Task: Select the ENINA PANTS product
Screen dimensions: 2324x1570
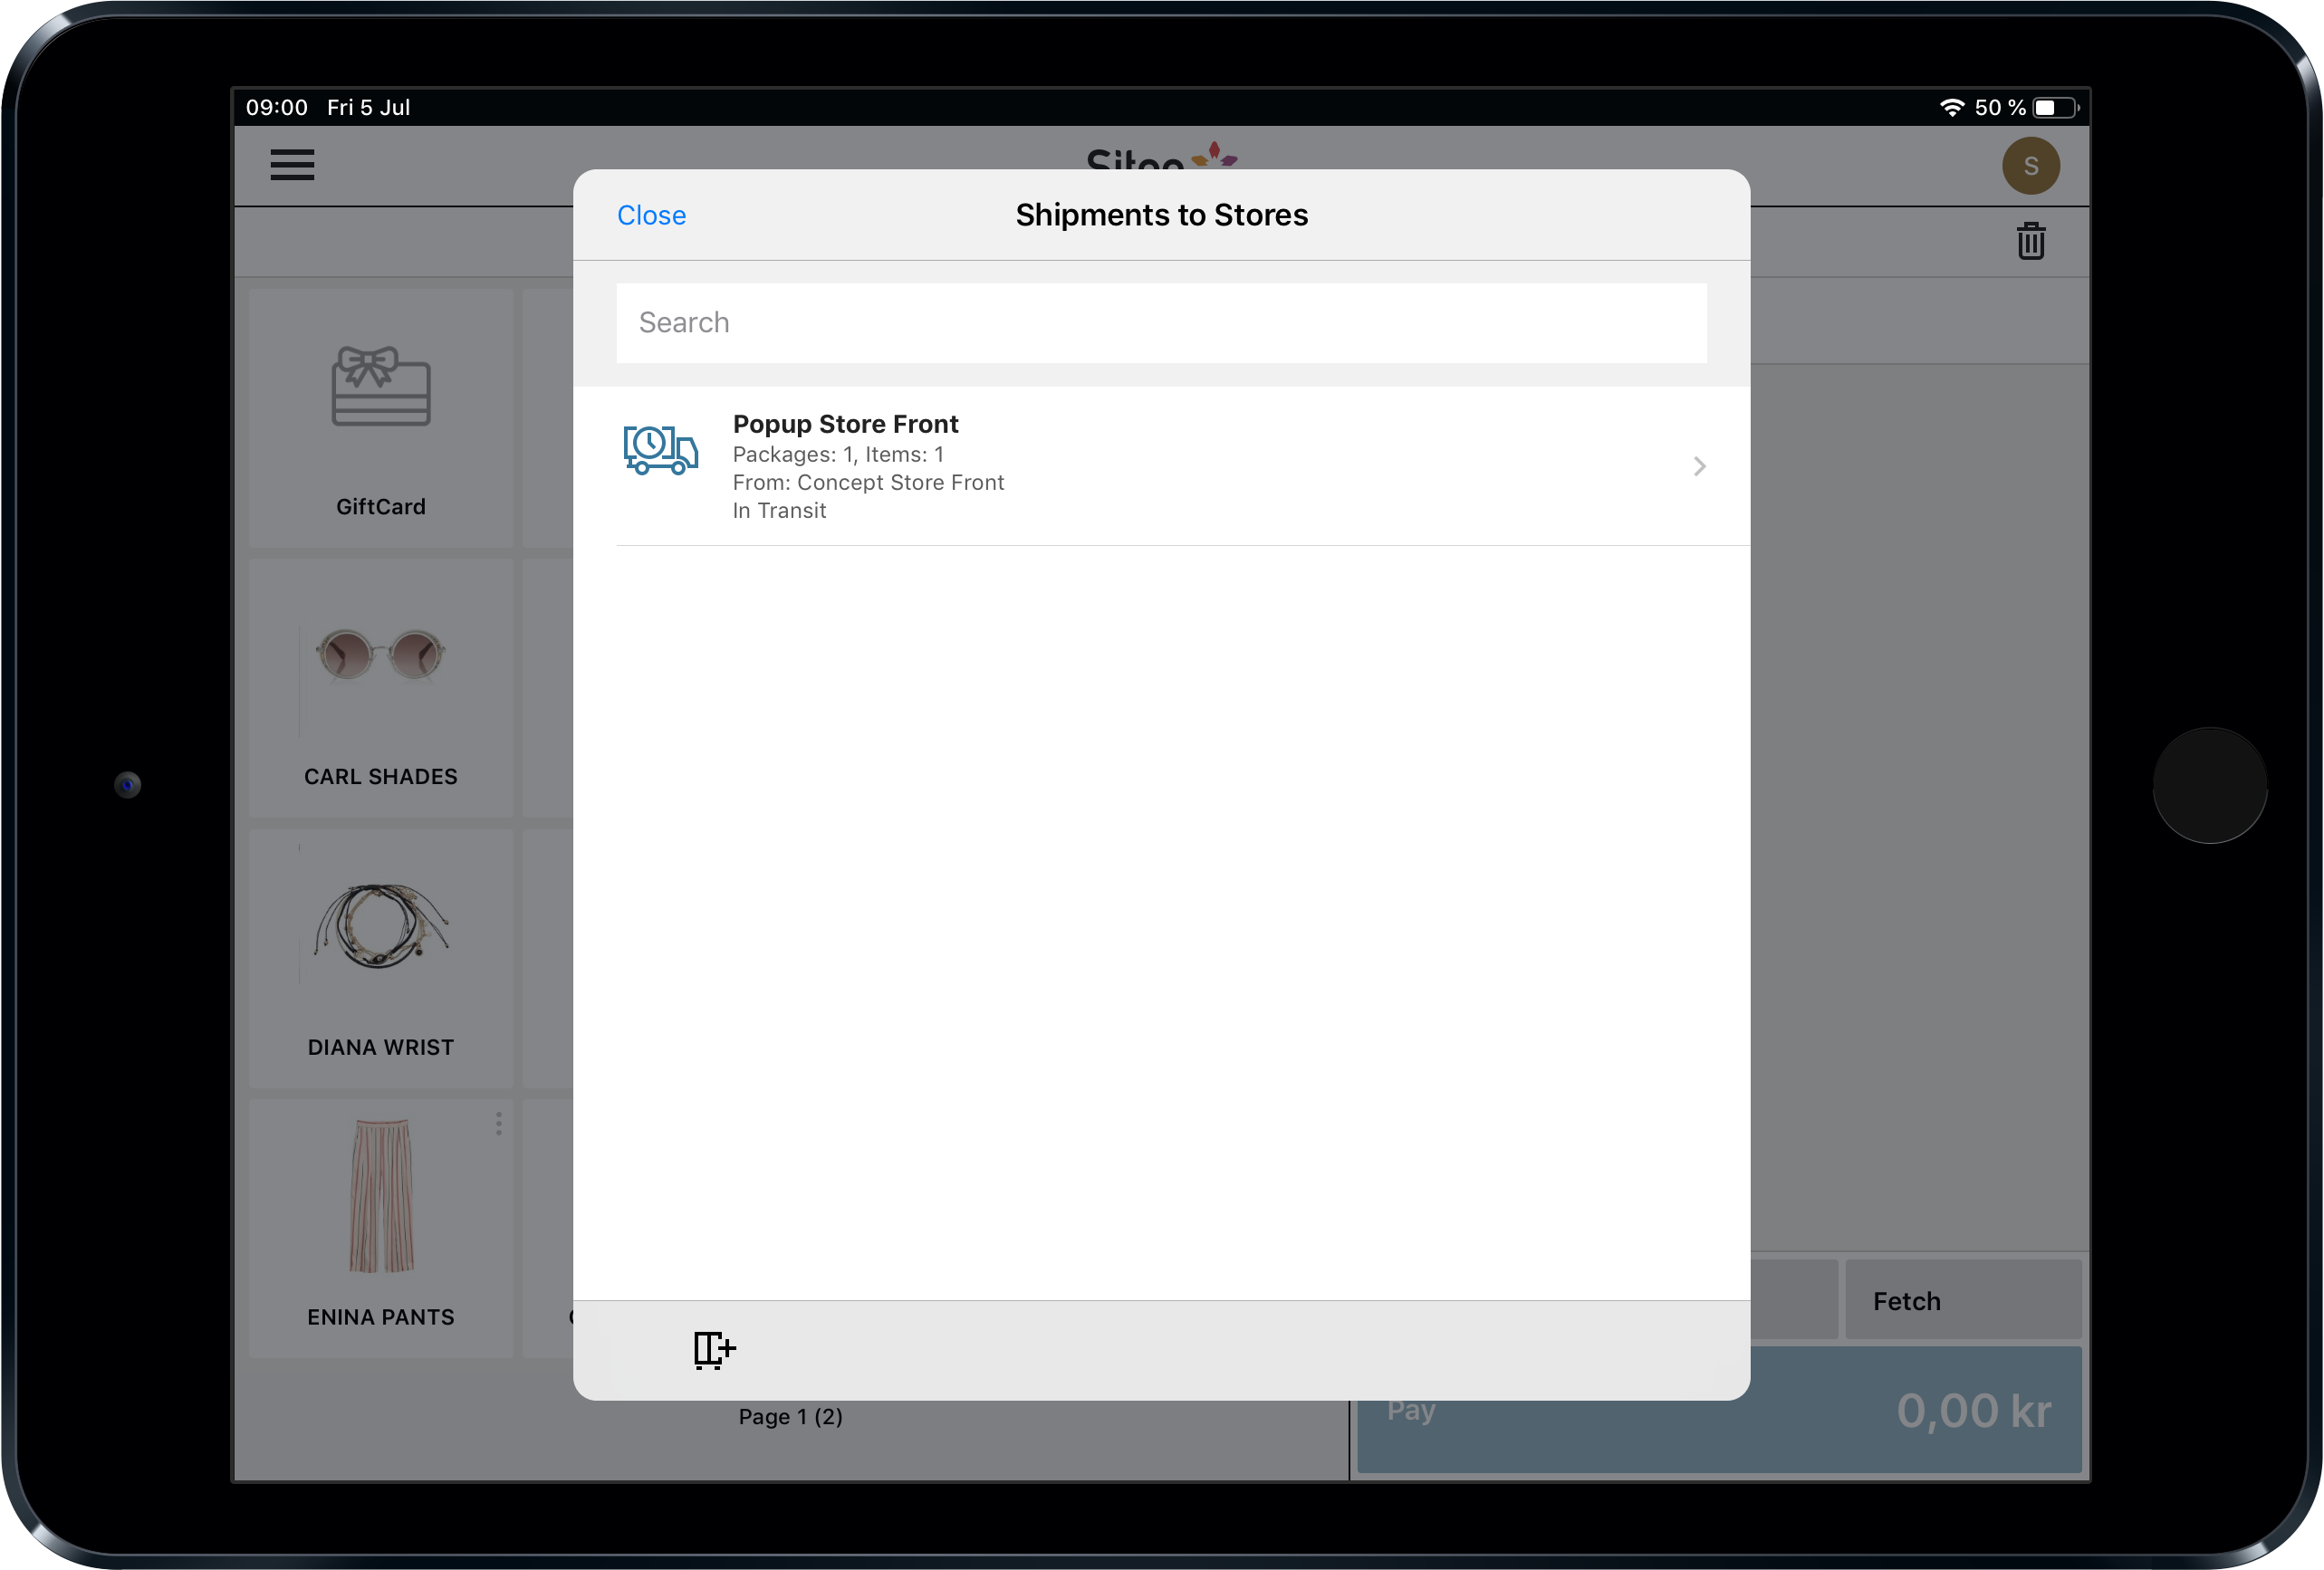Action: point(381,1229)
